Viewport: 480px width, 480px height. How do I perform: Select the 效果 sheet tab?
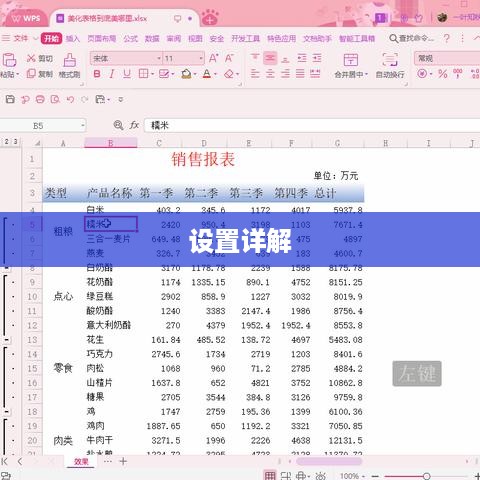coord(81,462)
